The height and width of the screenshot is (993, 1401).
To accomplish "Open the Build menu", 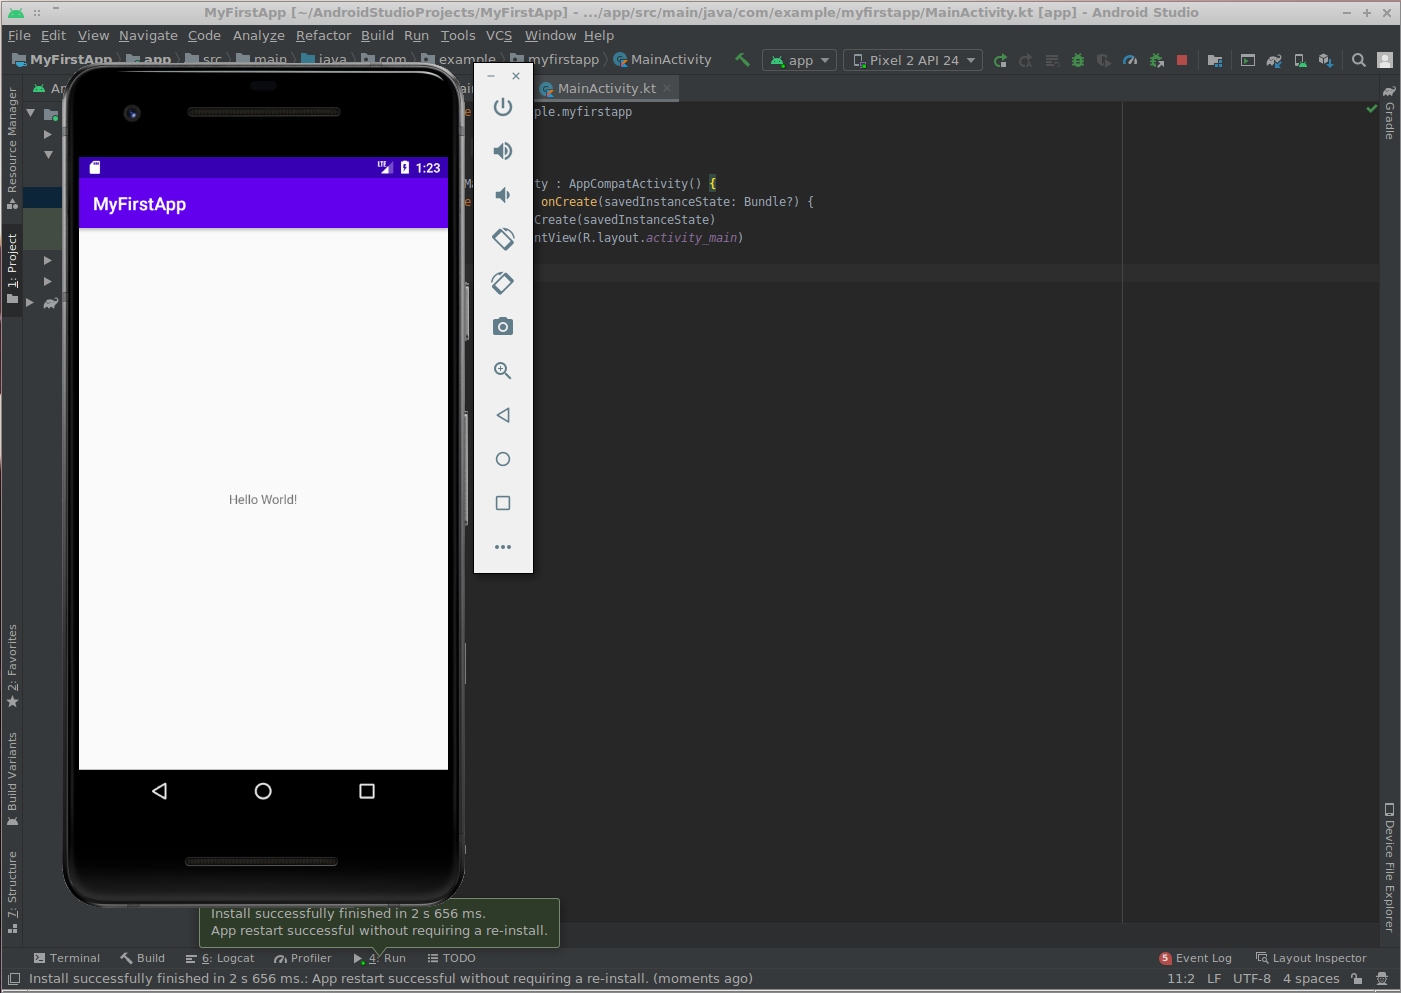I will (377, 35).
